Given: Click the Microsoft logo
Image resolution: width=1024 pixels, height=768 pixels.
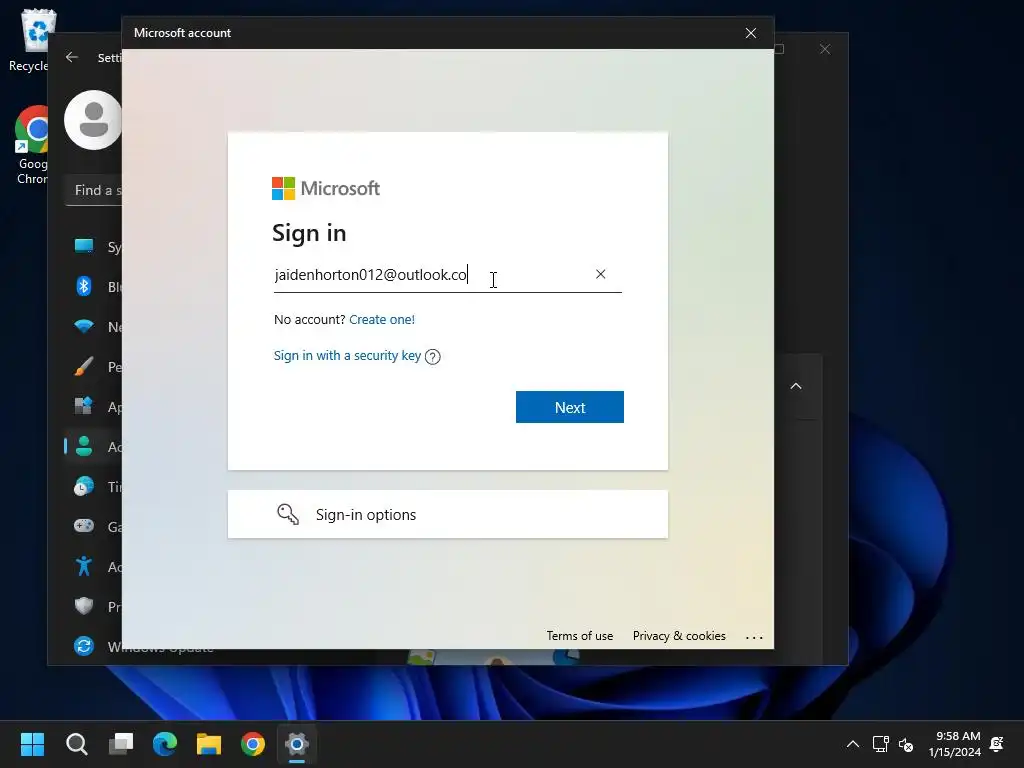Looking at the screenshot, I should [x=326, y=189].
